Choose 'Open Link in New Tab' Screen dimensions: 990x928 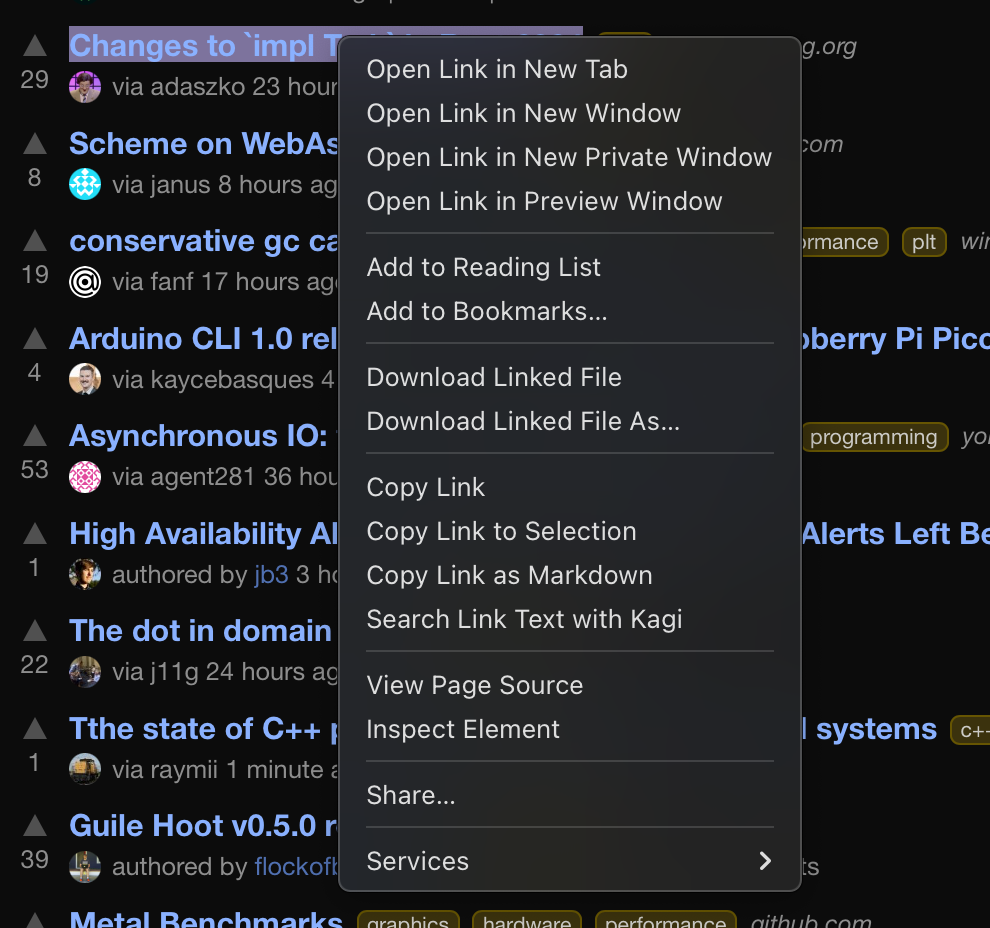pos(497,69)
